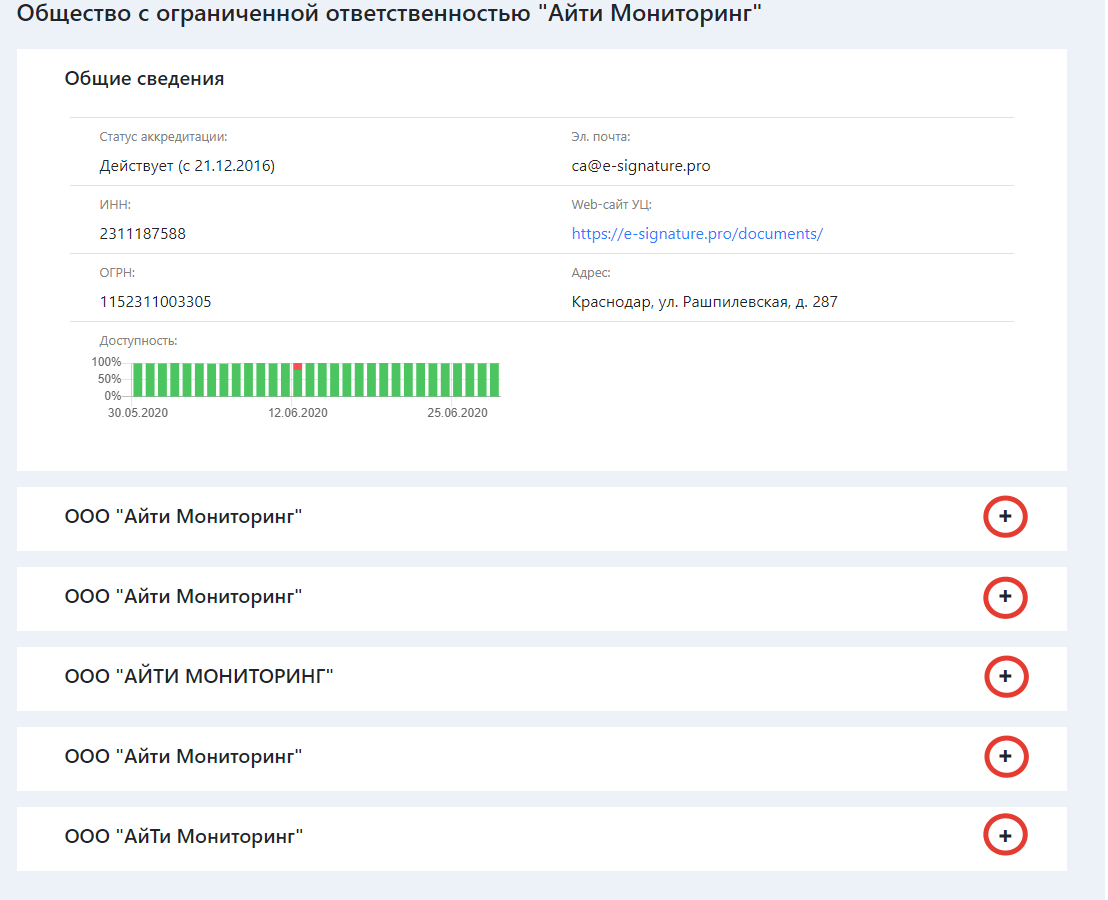The image size is (1108, 900).
Task: Click the address Краснодар, ул. Рашпилевская
Action: (x=704, y=302)
